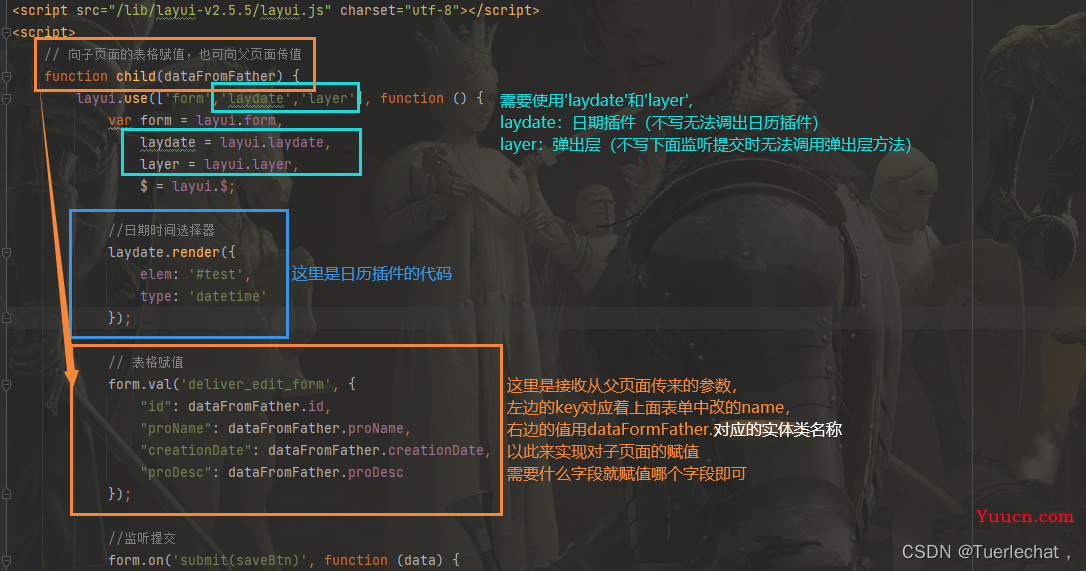This screenshot has width=1086, height=571.
Task: Click layui.form in the variable assignment
Action: click(x=235, y=120)
